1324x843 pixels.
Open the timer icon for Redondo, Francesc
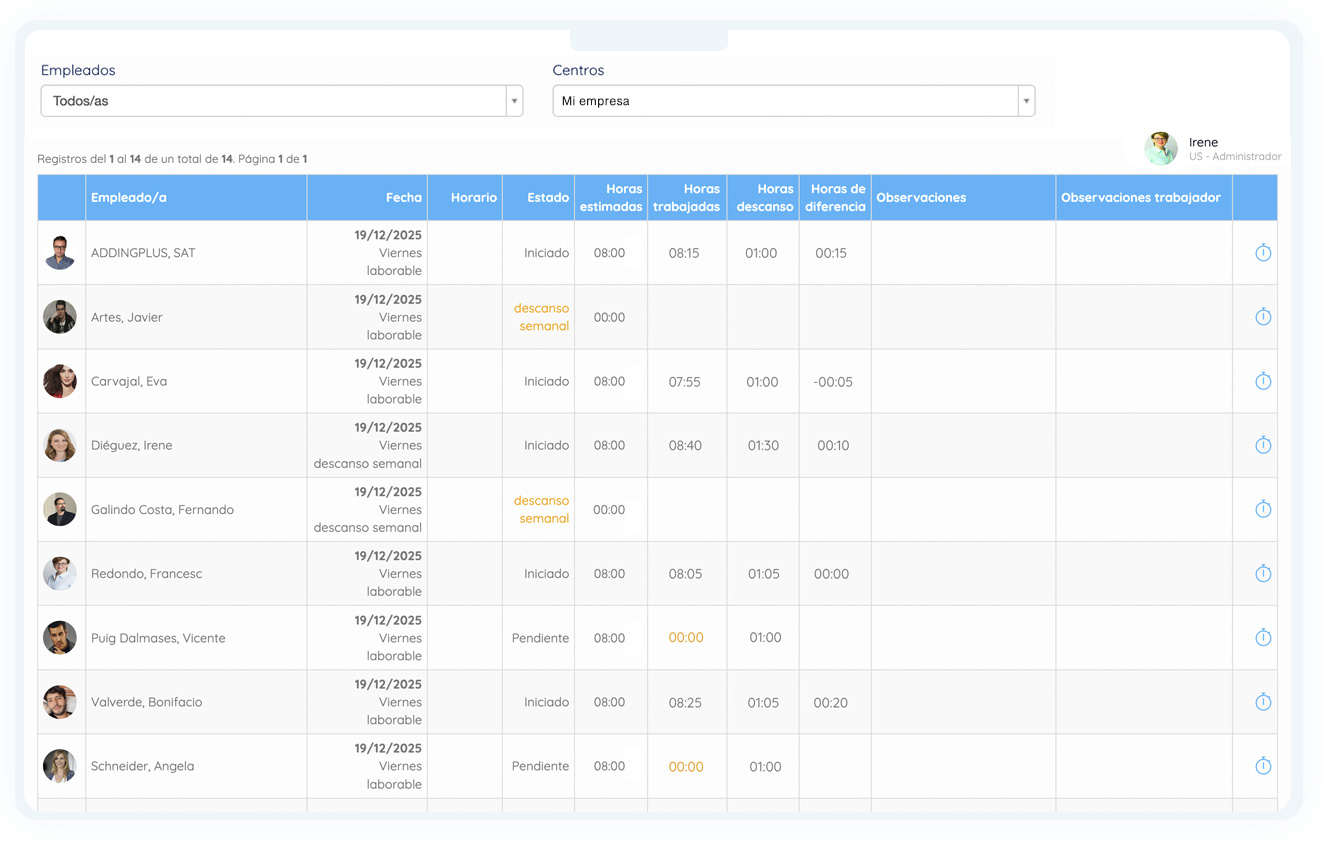click(x=1263, y=573)
